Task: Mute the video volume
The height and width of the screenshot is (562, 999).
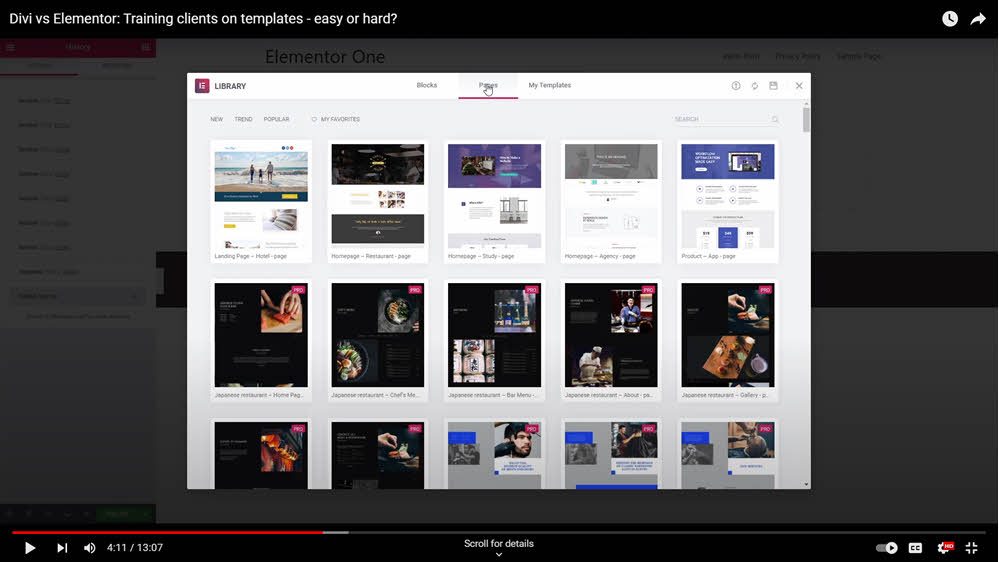Action: tap(90, 548)
